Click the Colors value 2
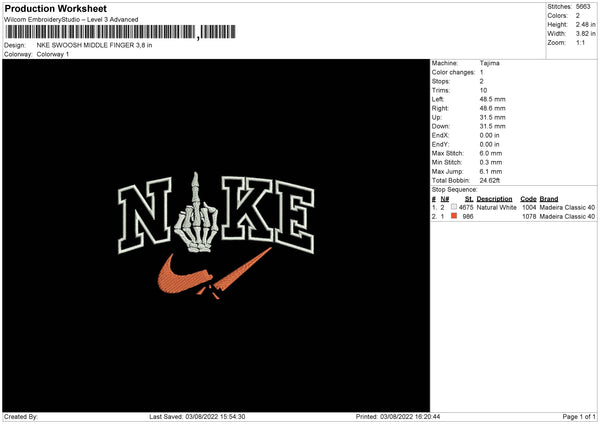 coord(578,16)
